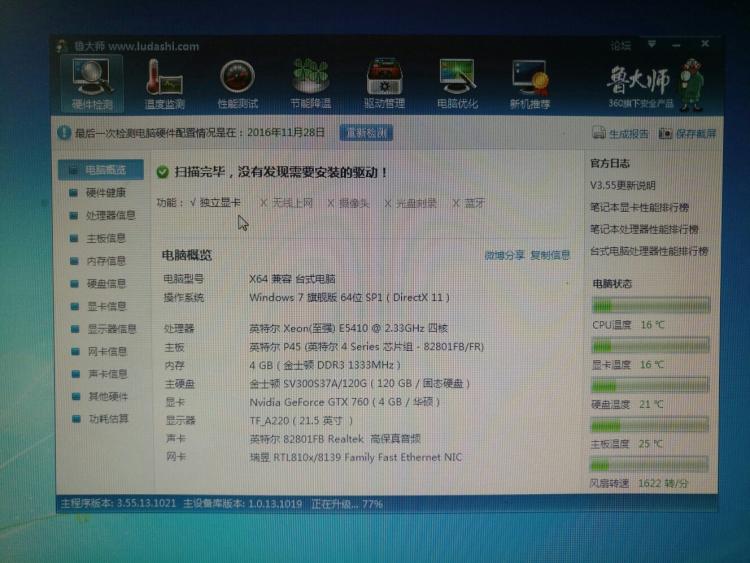Click the 鲁大师 logo mascot
The image size is (750, 563).
pos(692,85)
